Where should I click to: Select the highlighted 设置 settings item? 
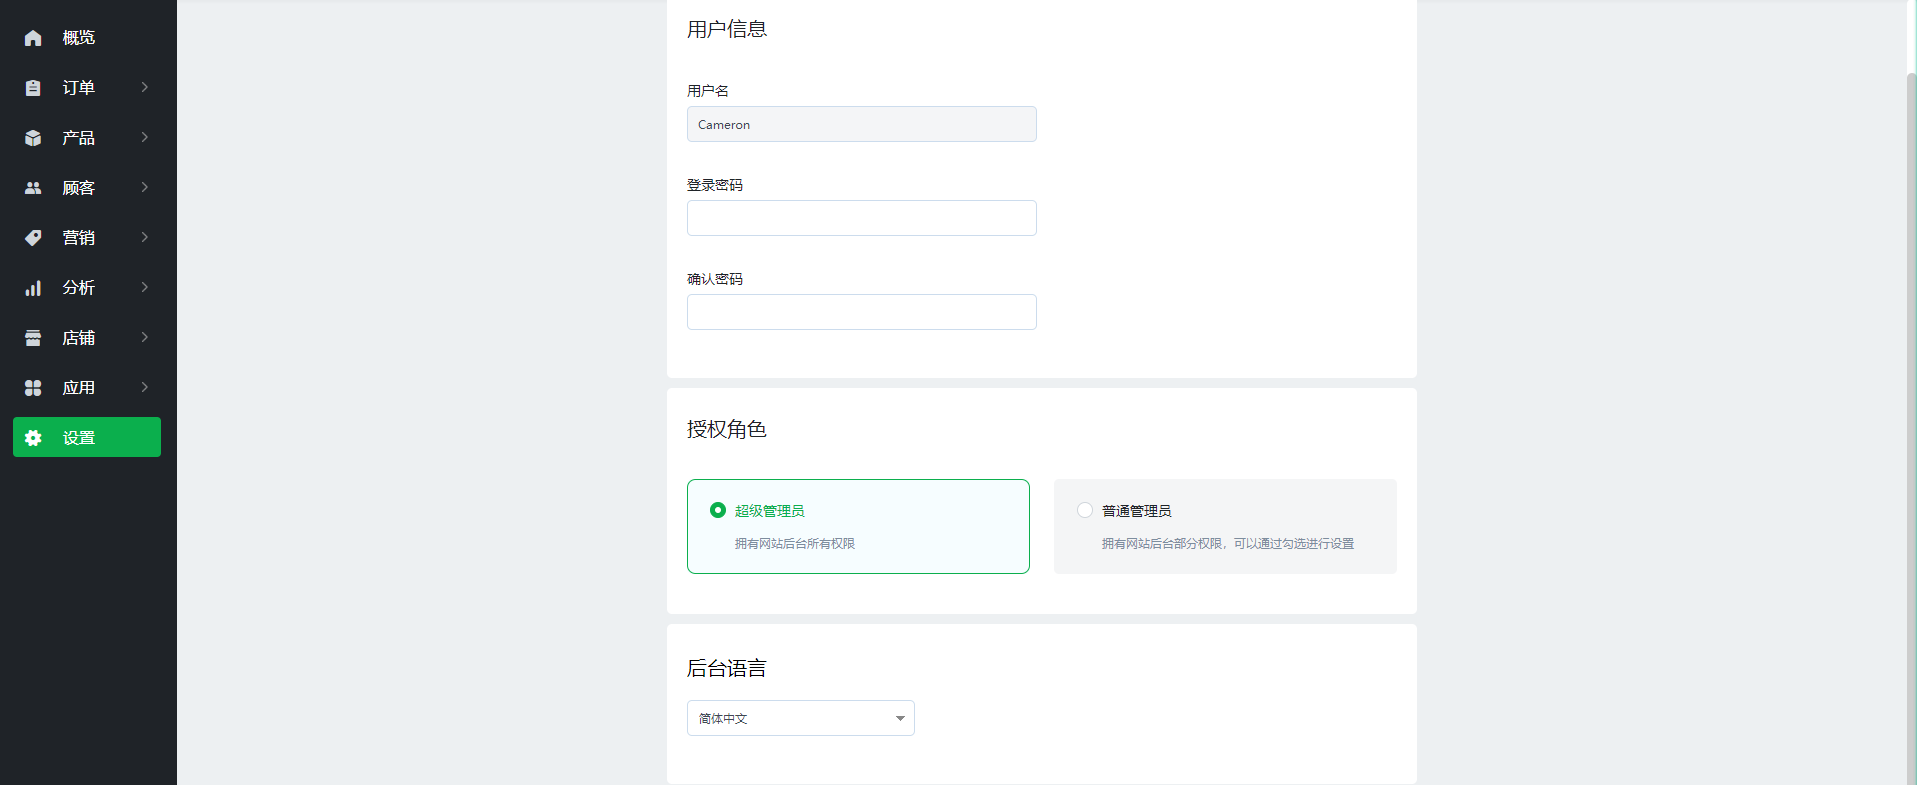click(x=87, y=437)
